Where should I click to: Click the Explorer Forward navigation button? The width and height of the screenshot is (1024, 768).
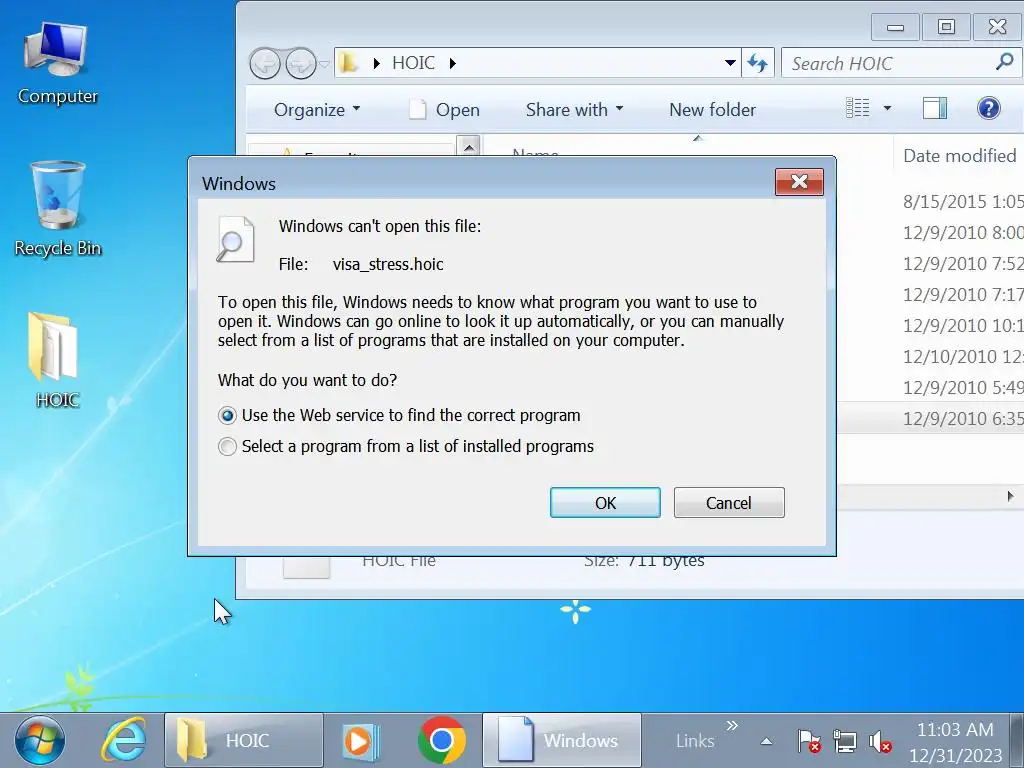(301, 64)
